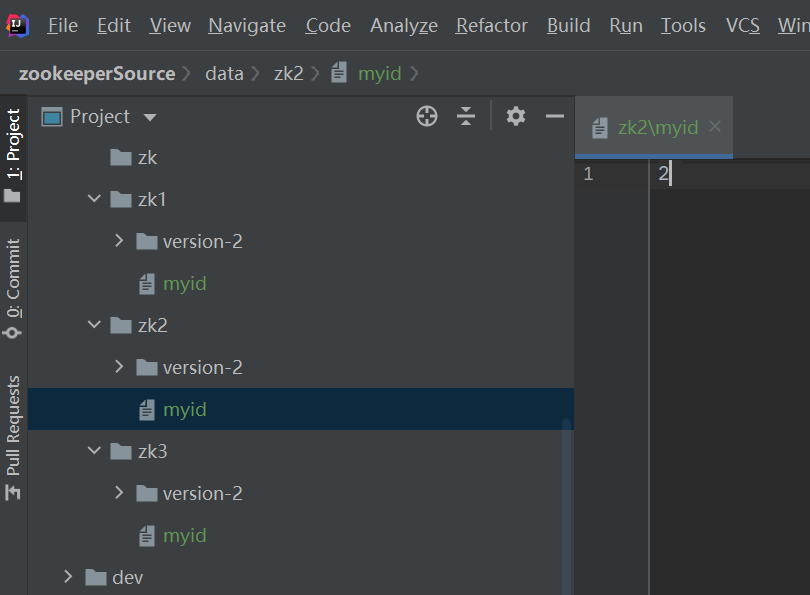Click the zk3 folder icon
810x595 pixels.
121,451
